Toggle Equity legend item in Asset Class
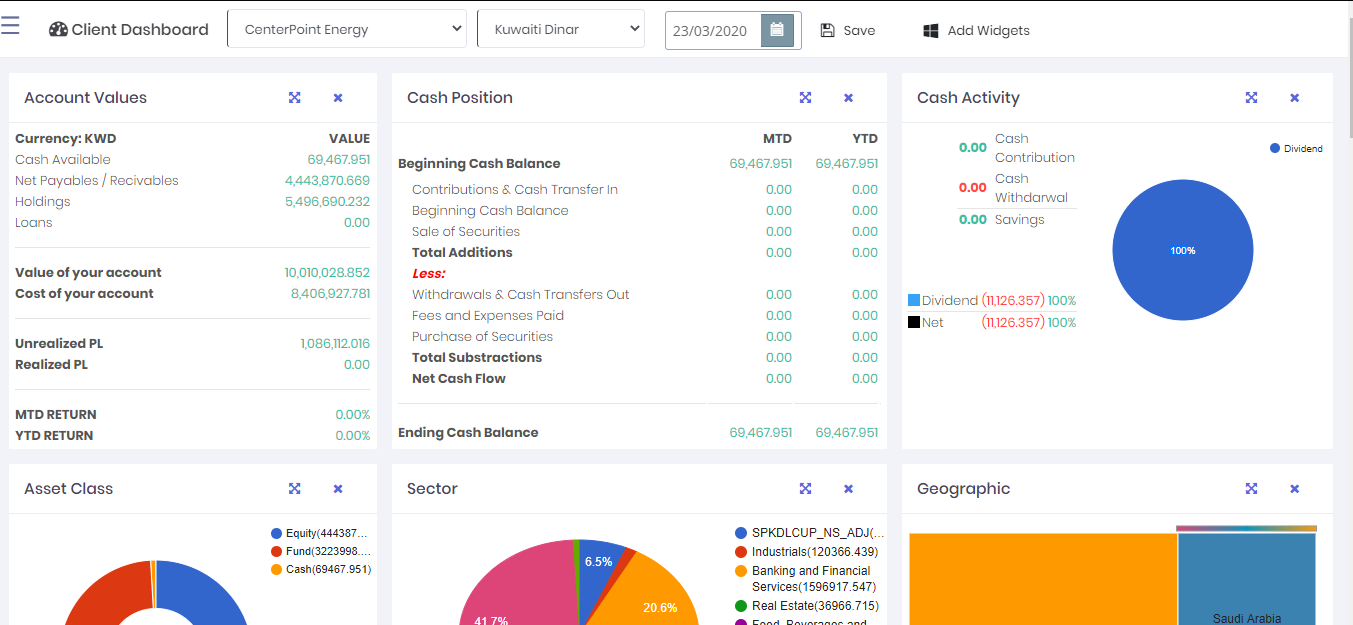 [x=320, y=534]
